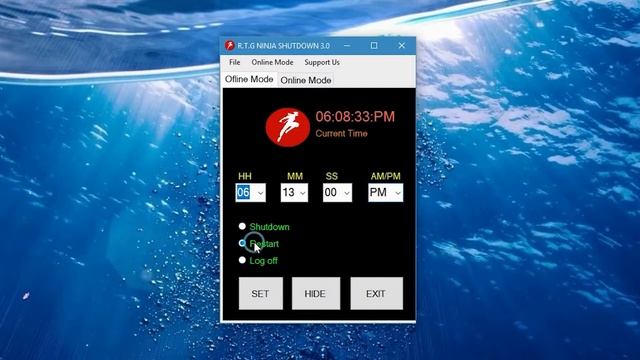640x360 pixels.
Task: Select the Log off radio option
Action: pyautogui.click(x=242, y=260)
